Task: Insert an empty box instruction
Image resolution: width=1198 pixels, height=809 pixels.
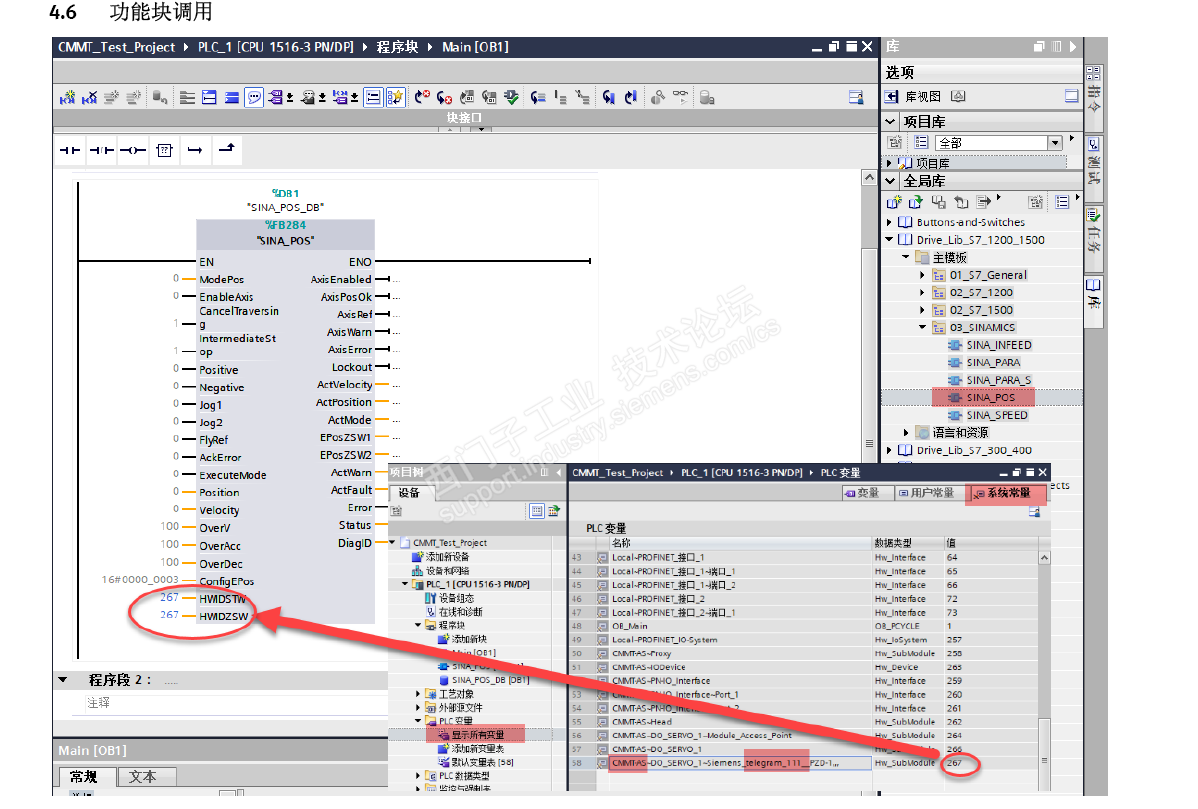Action: (164, 150)
